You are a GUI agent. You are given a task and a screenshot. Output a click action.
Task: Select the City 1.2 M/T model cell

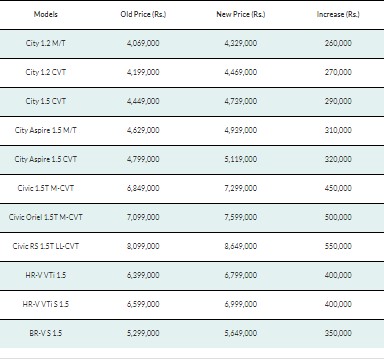coord(46,43)
